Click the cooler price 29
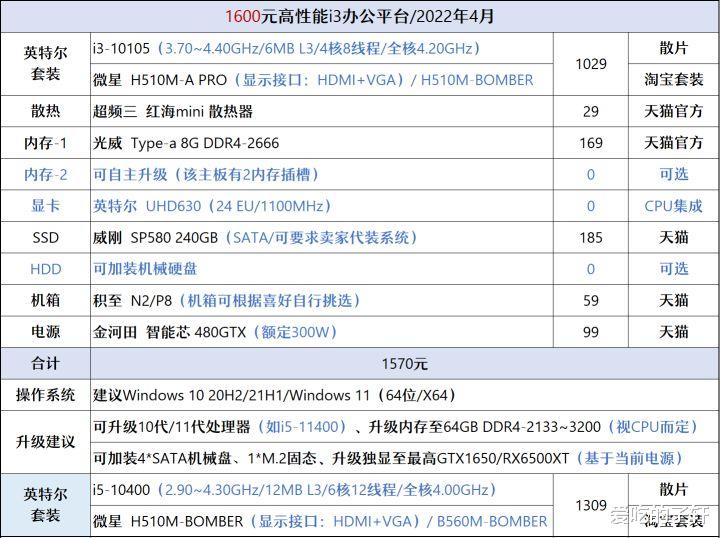This screenshot has width=720, height=538. (x=591, y=111)
